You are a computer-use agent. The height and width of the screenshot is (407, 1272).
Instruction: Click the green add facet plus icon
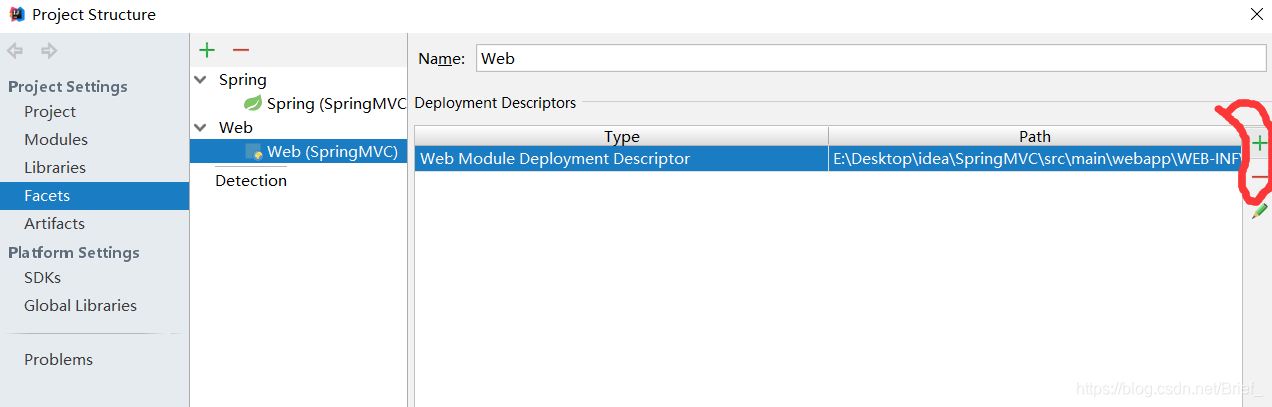tap(207, 50)
